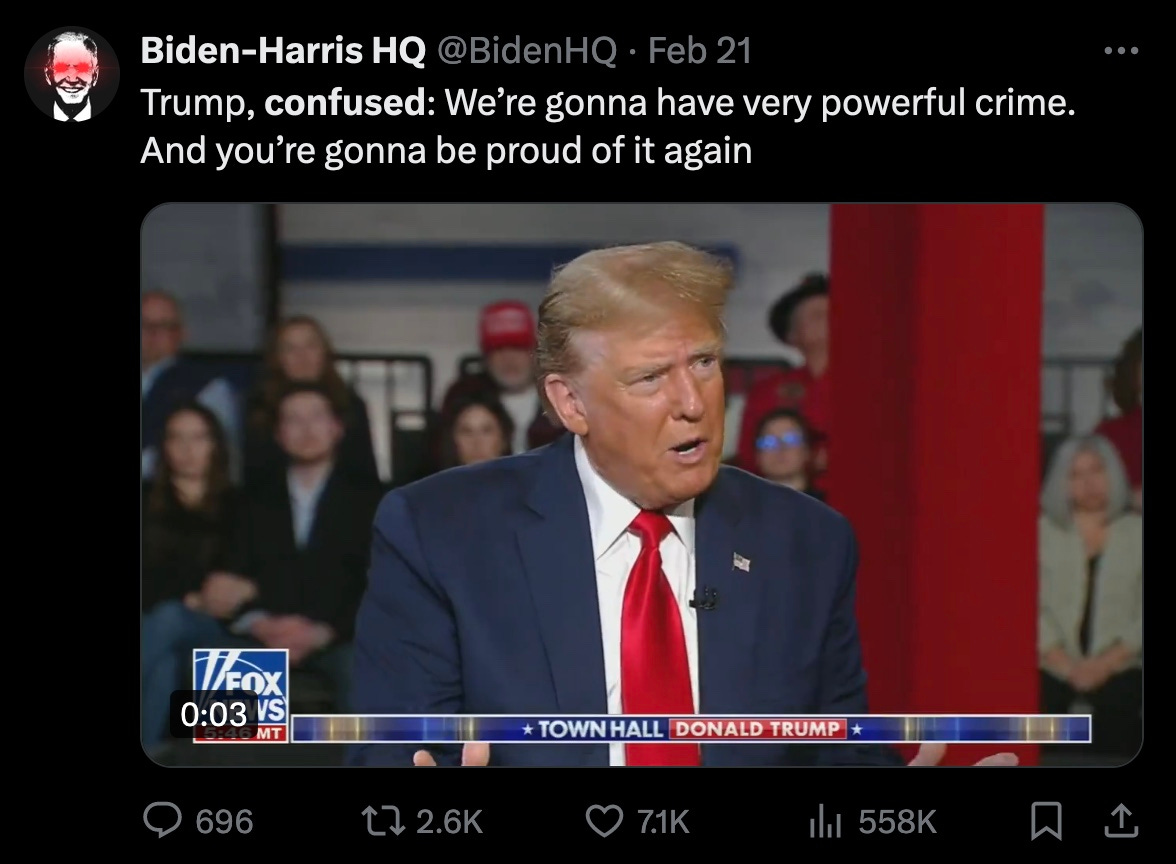
Task: Bookmark this tweet
Action: [x=1046, y=820]
